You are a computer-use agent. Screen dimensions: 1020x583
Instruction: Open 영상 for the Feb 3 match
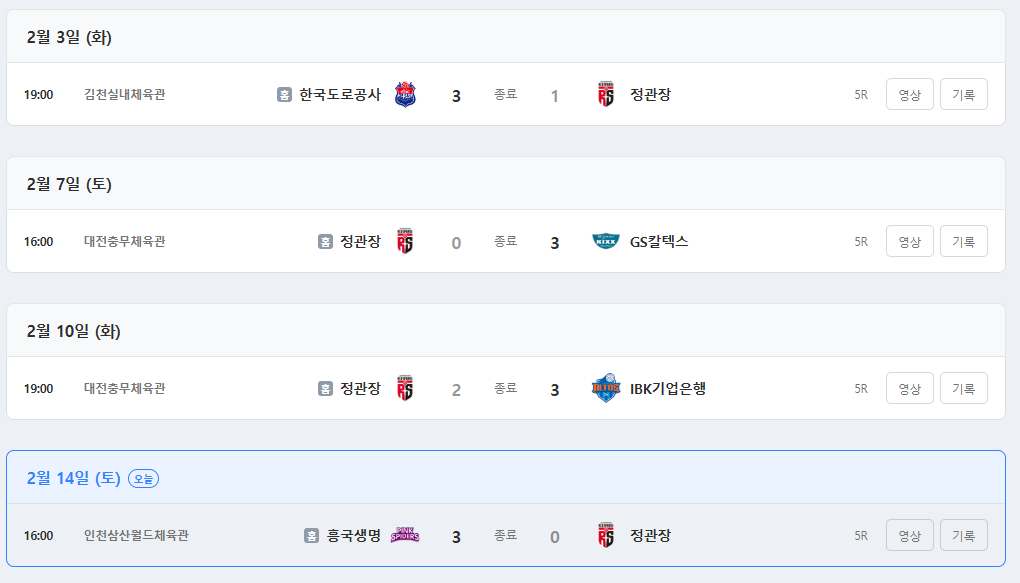(909, 94)
